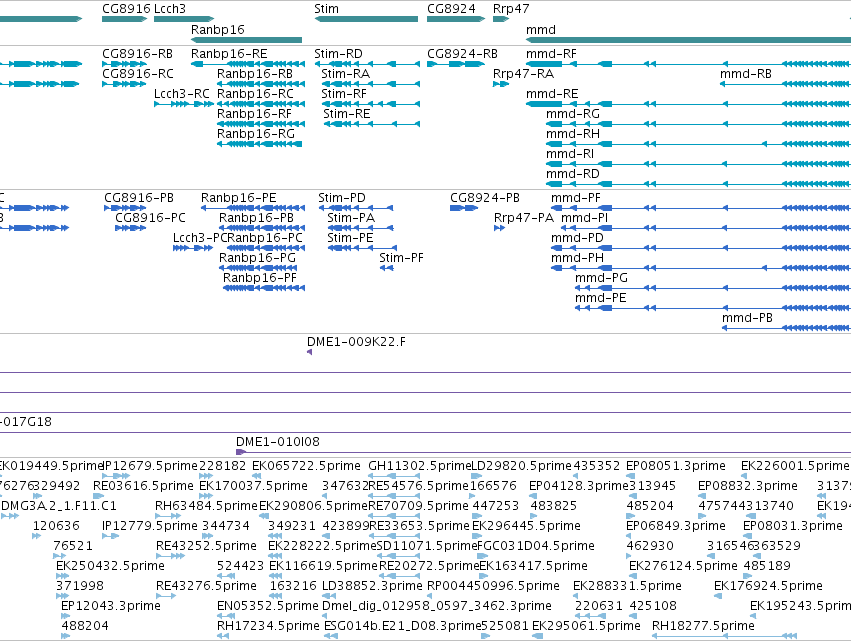Click the Stim-PF protein label
The height and width of the screenshot is (641, 851).
click(401, 258)
